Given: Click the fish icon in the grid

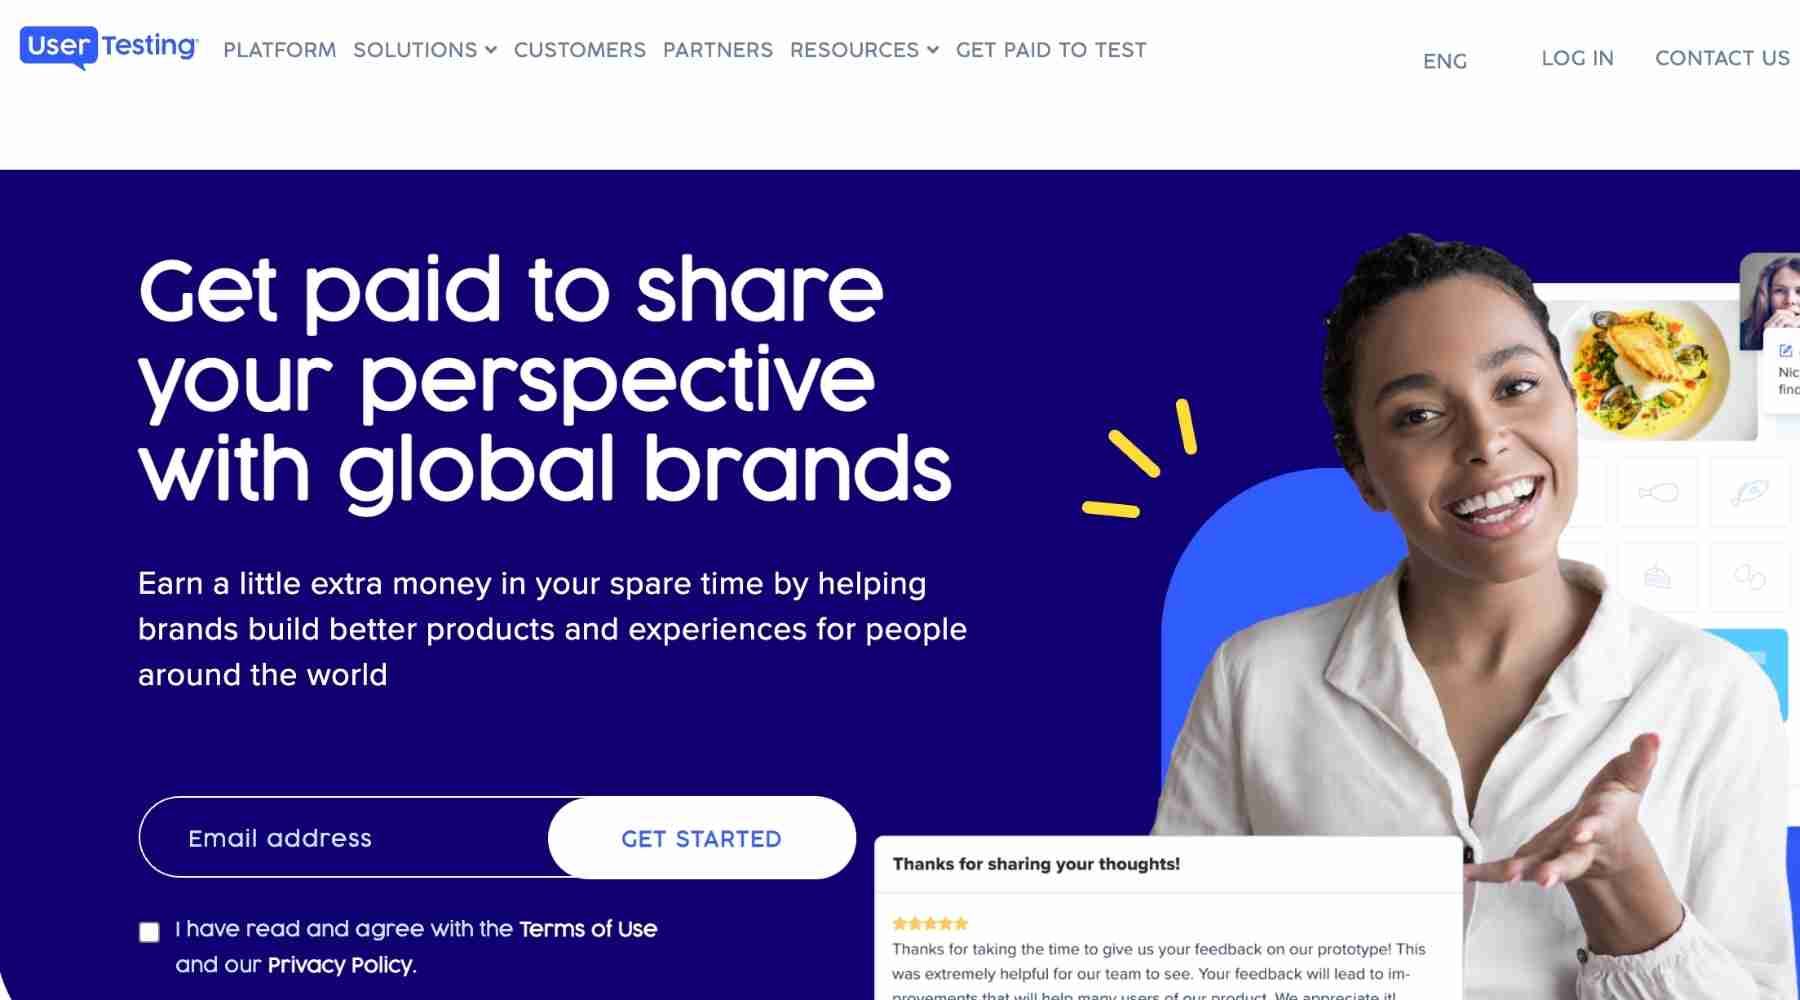Looking at the screenshot, I should [x=1750, y=492].
